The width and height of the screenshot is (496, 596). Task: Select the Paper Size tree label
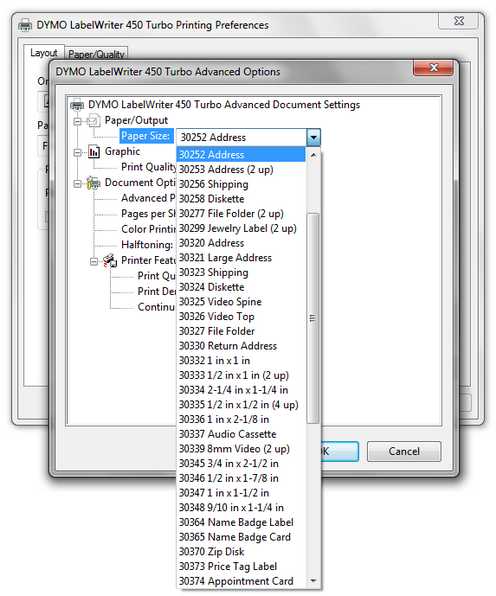point(146,136)
